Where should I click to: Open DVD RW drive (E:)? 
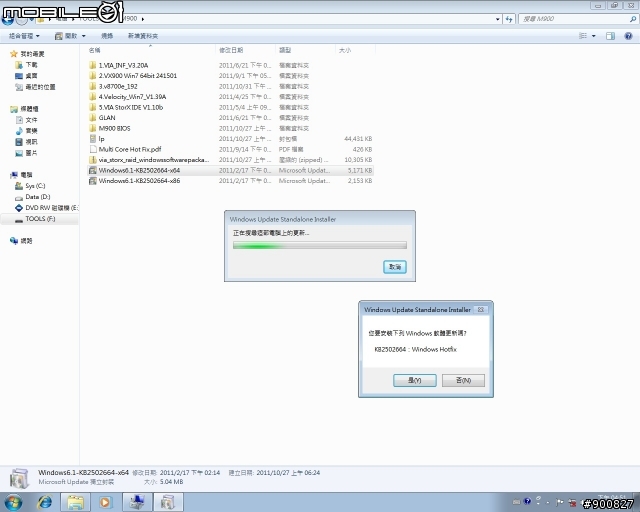point(47,208)
